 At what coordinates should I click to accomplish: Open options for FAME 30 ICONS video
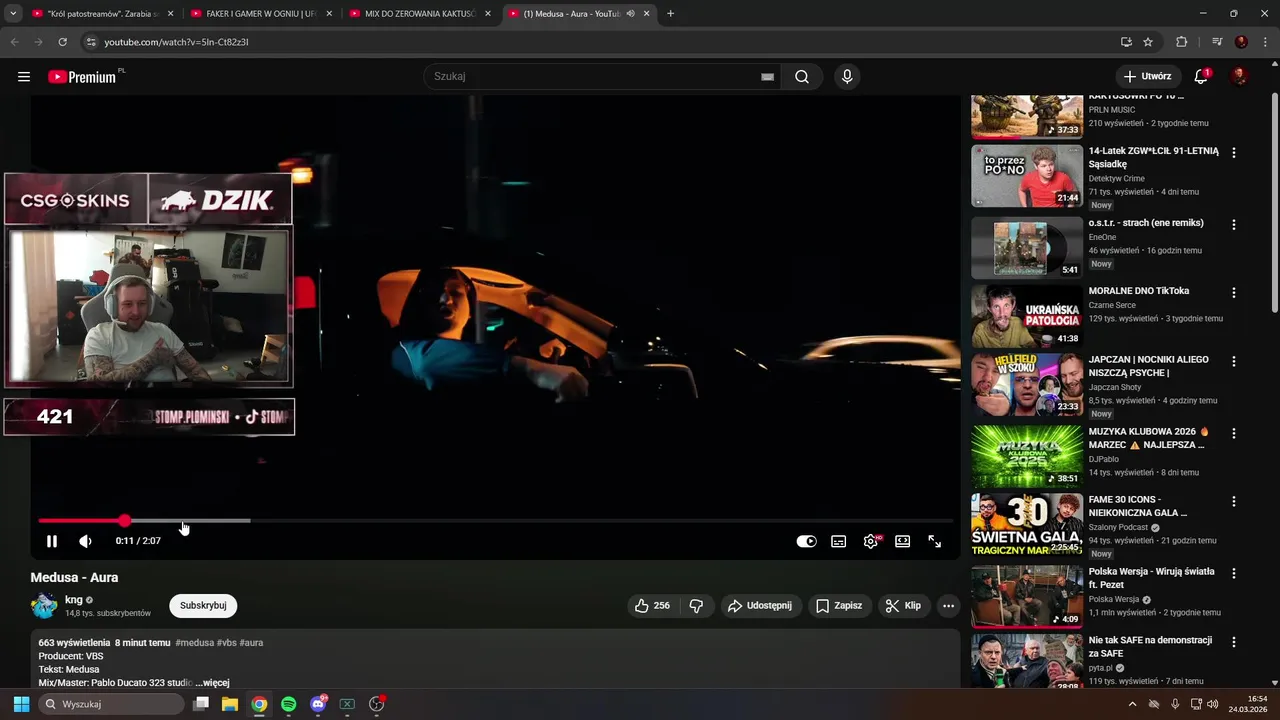click(x=1234, y=502)
